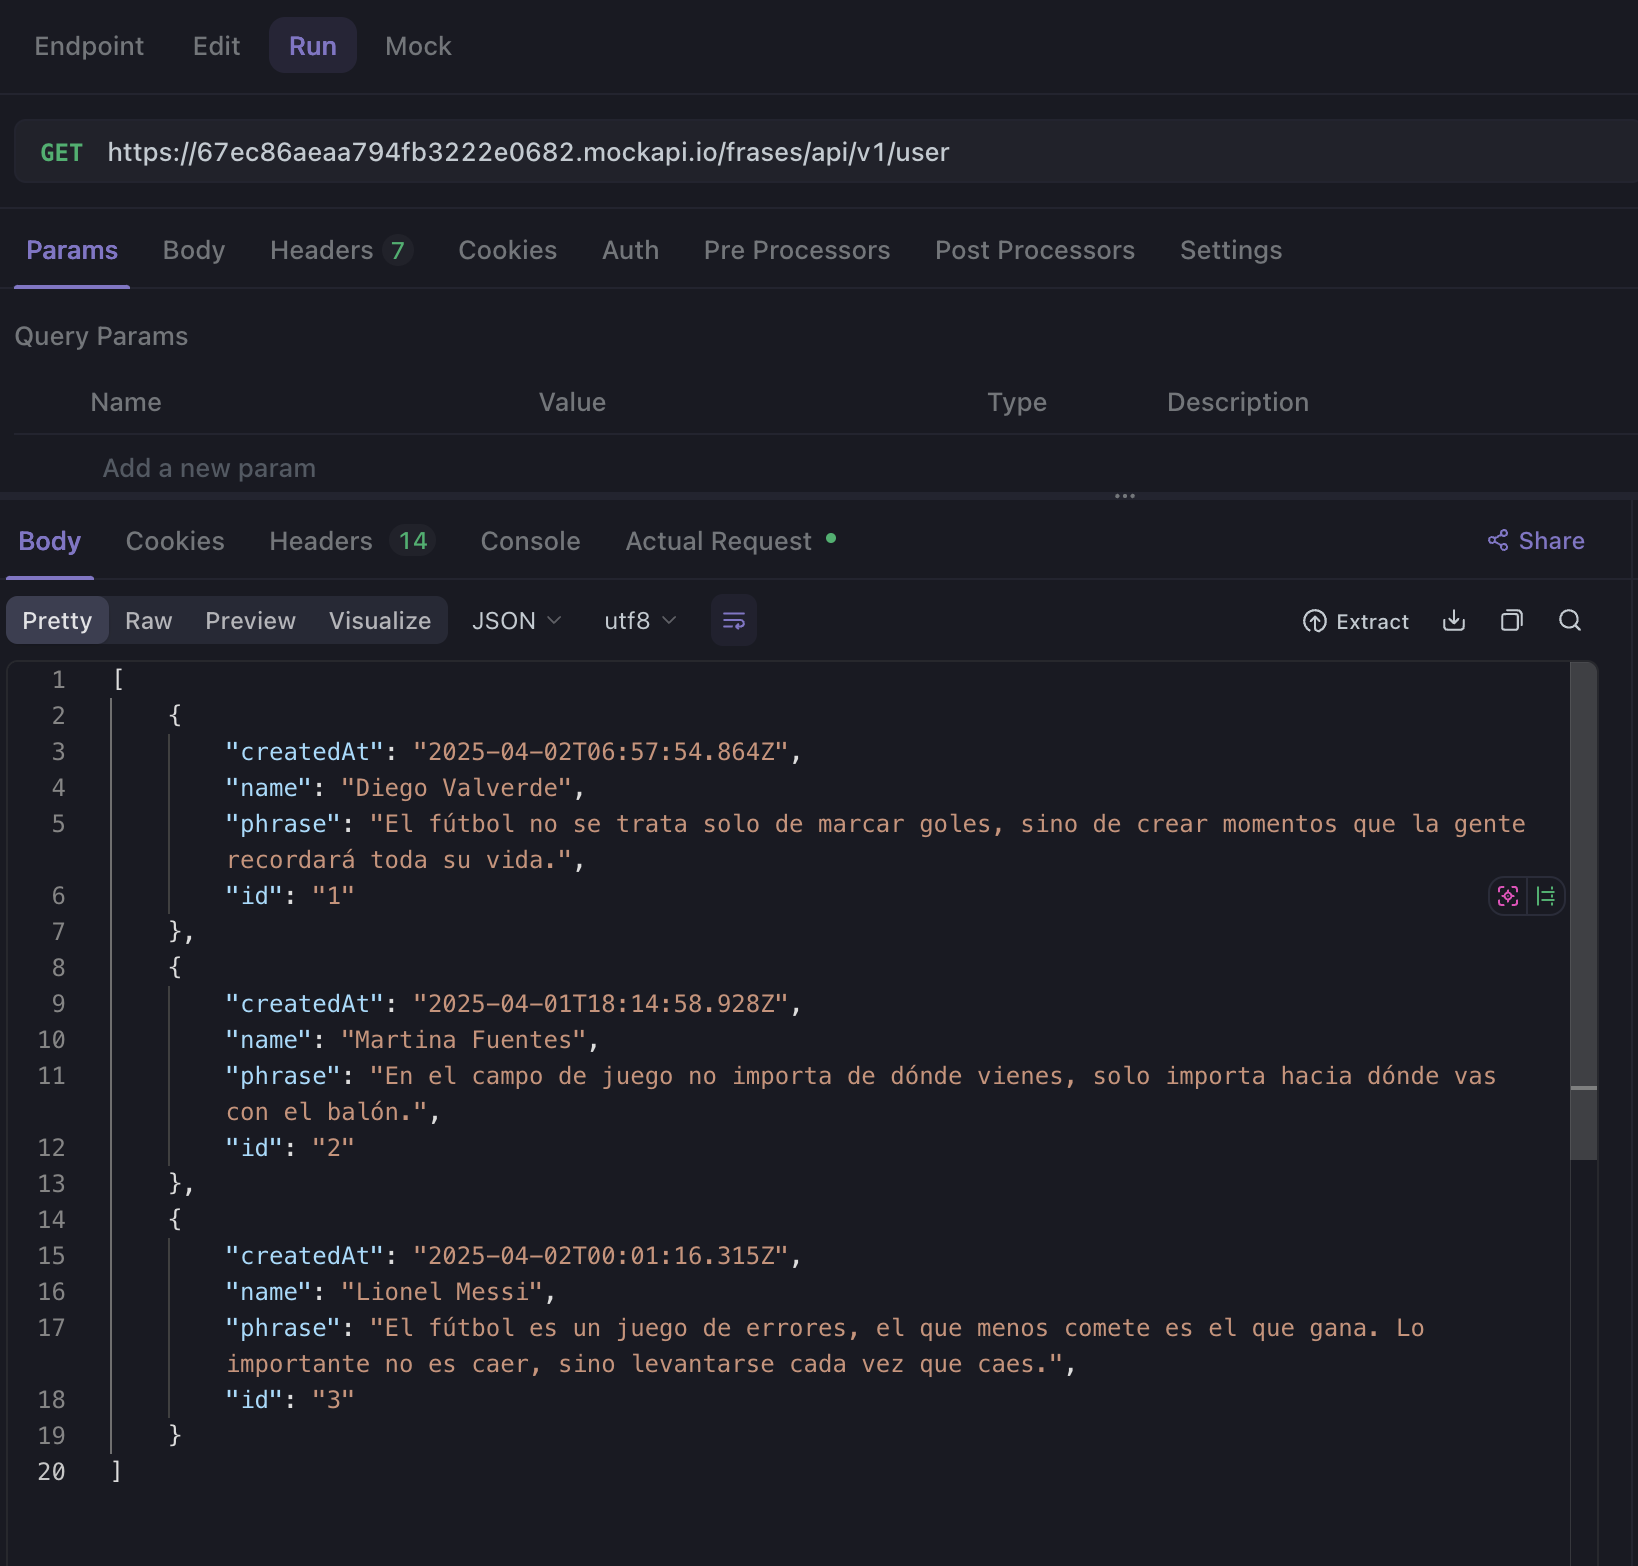Click the Share link

click(1536, 541)
